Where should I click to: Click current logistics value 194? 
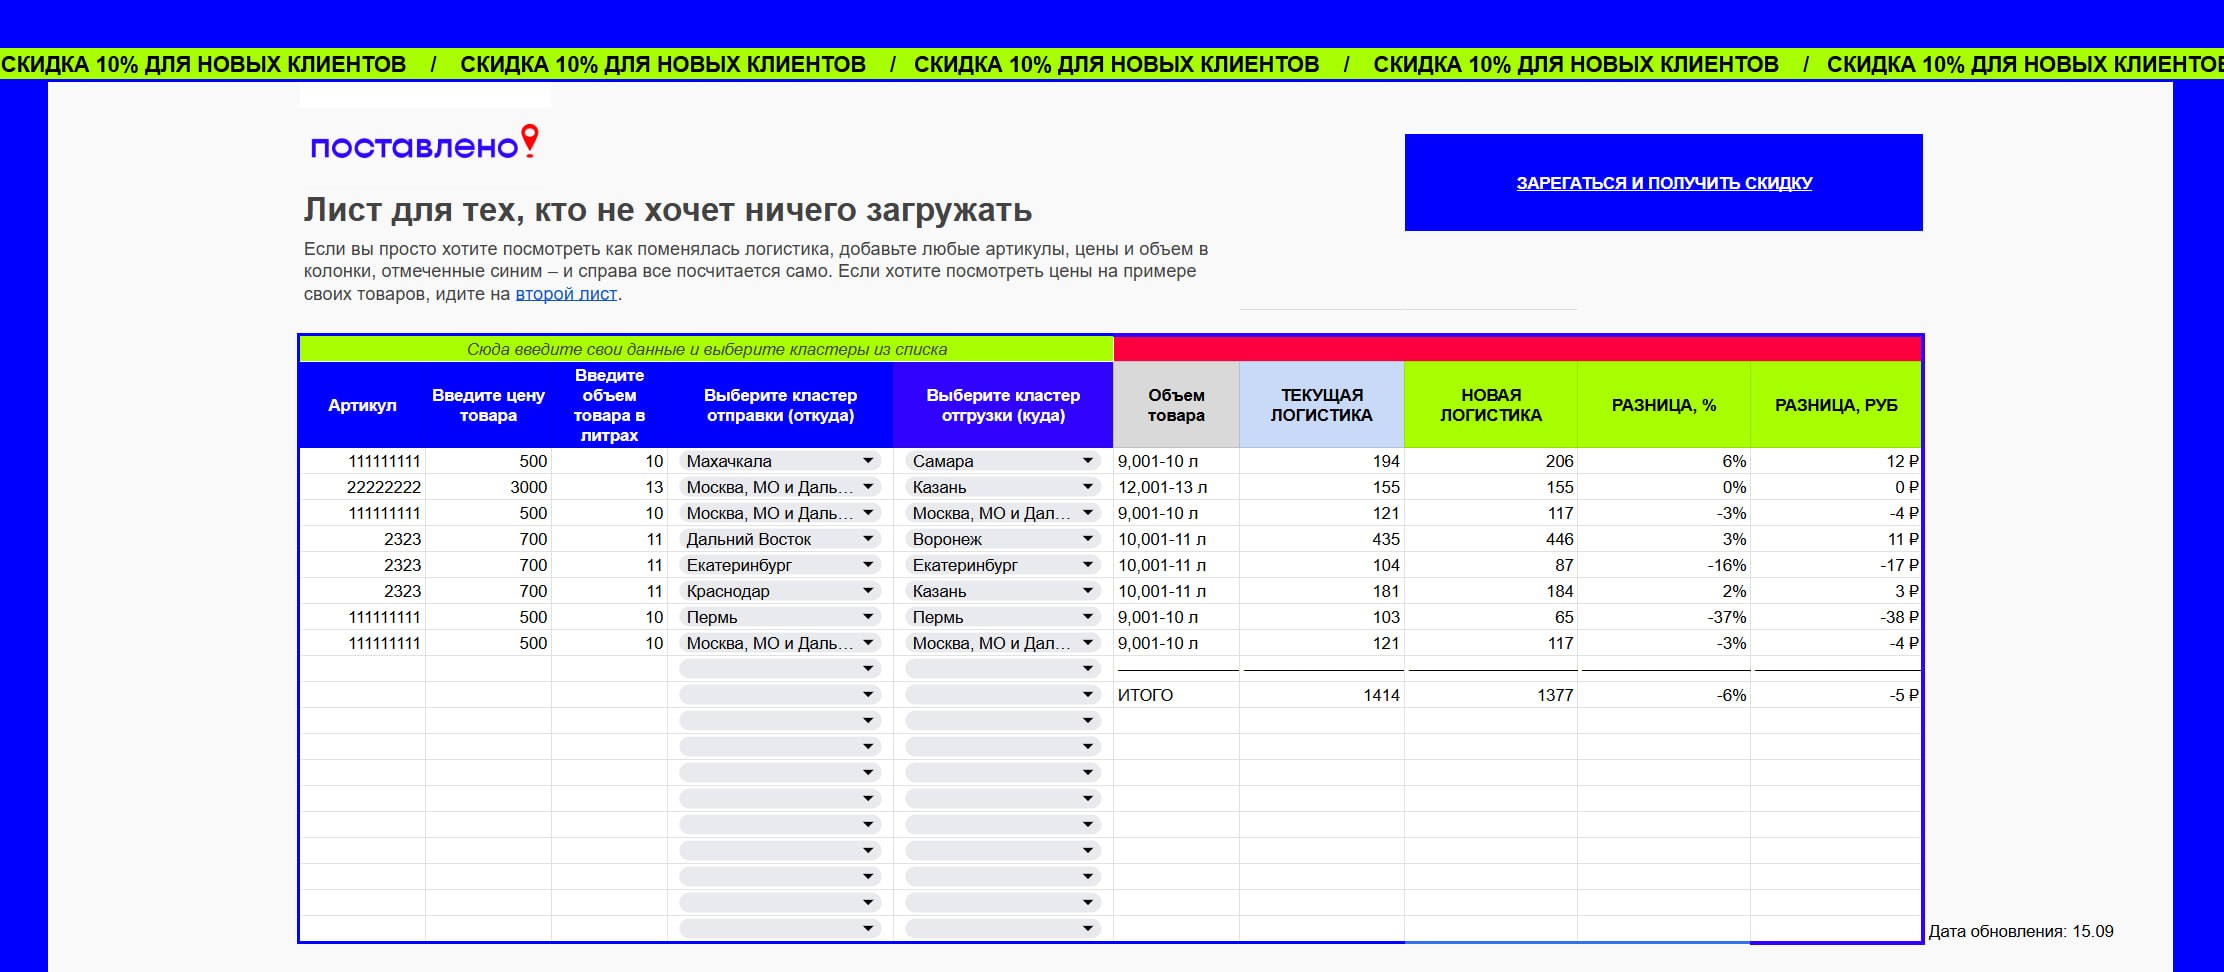pos(1322,461)
